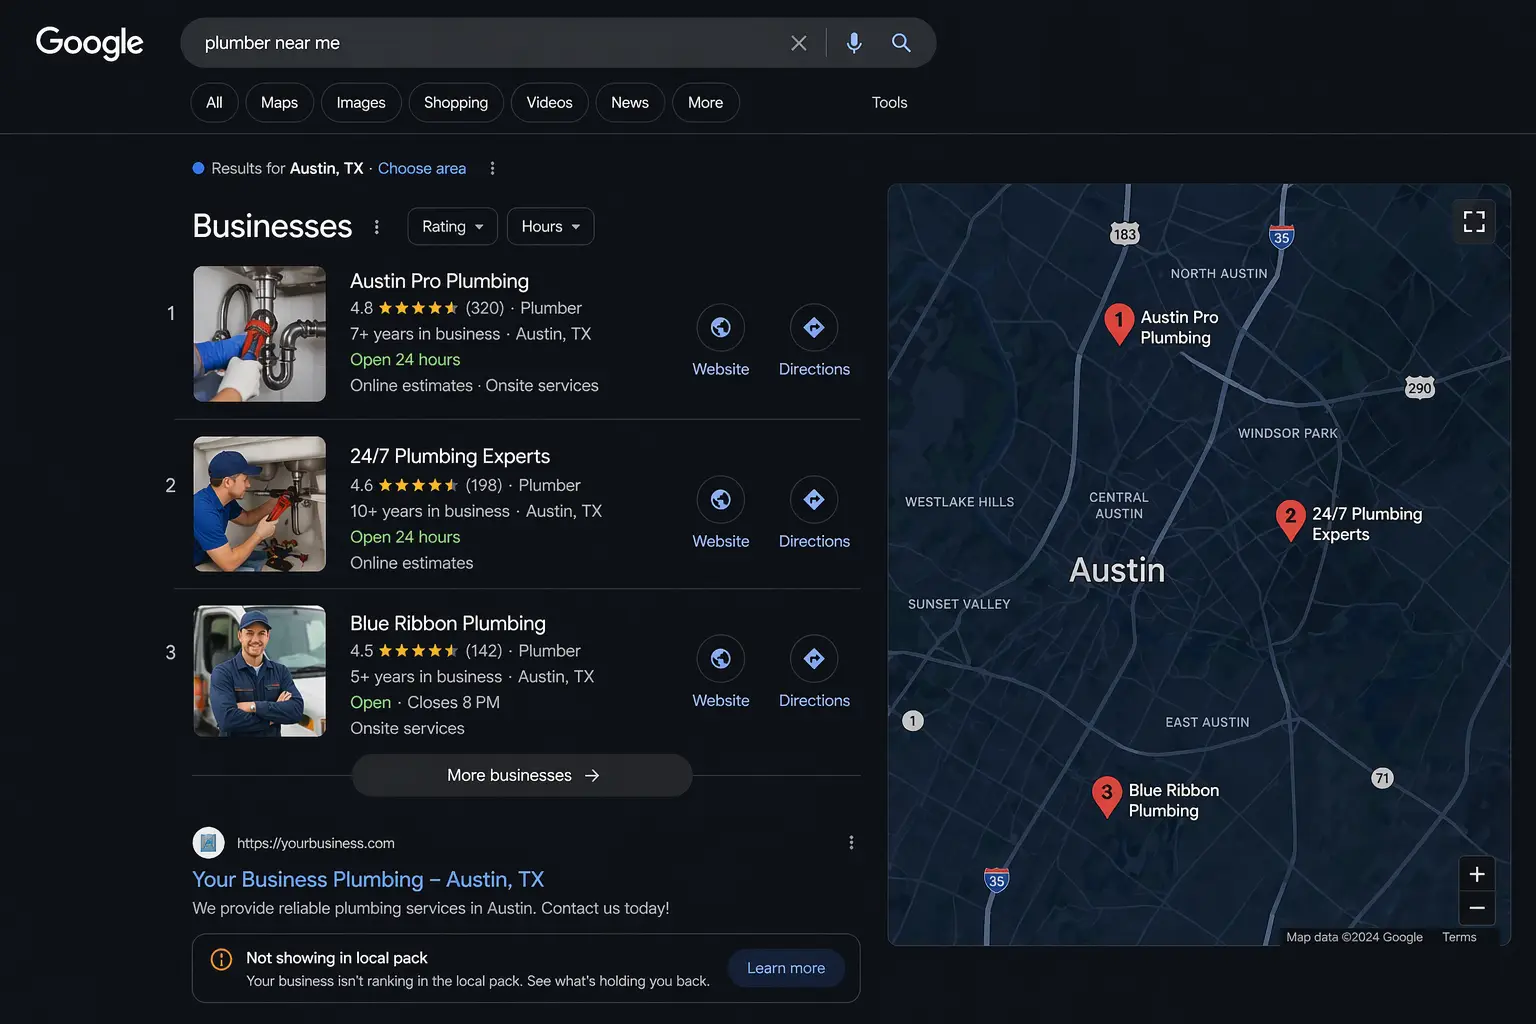The image size is (1536, 1024).
Task: Open Austin Pro Plumbing website globe icon
Action: (x=720, y=328)
